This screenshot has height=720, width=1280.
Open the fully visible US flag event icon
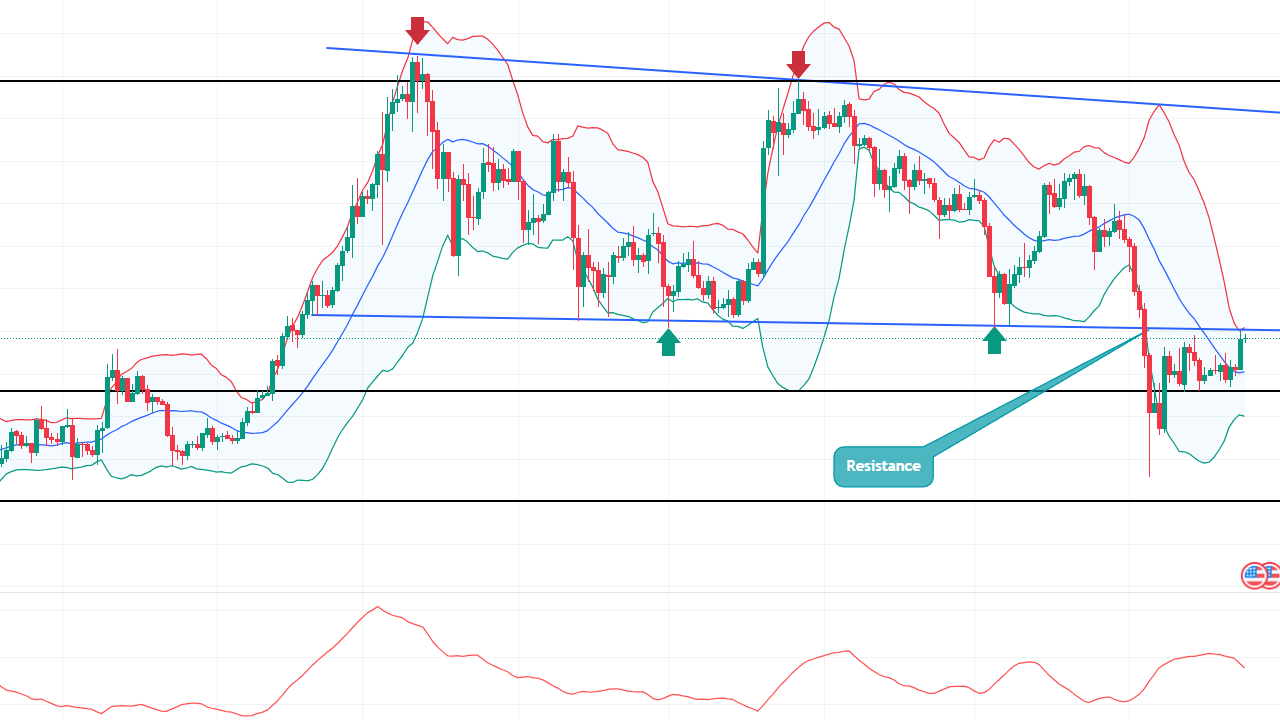[1253, 575]
